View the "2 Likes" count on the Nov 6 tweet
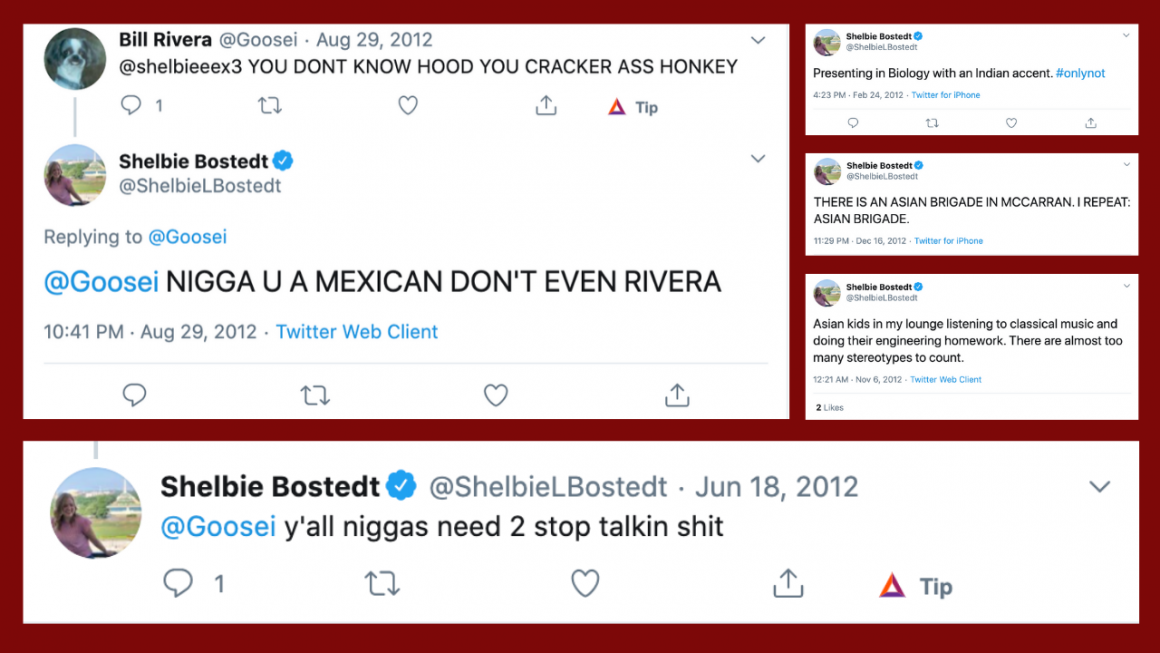Viewport: 1160px width, 653px height. 830,408
